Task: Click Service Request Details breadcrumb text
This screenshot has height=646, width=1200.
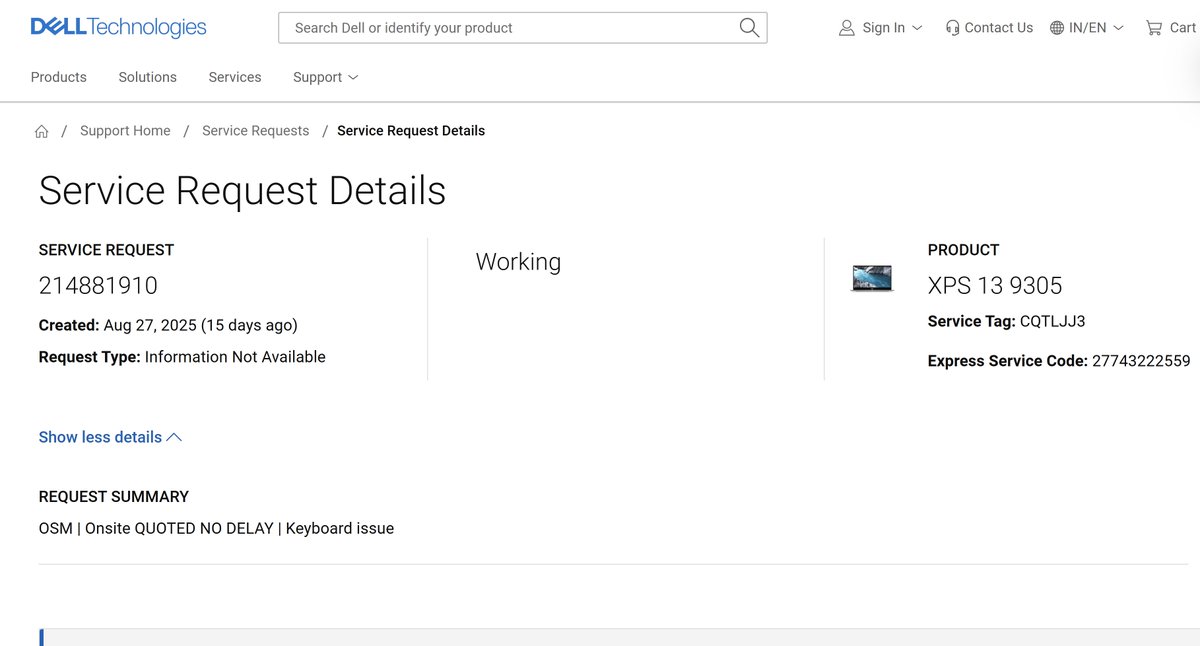Action: (x=411, y=131)
